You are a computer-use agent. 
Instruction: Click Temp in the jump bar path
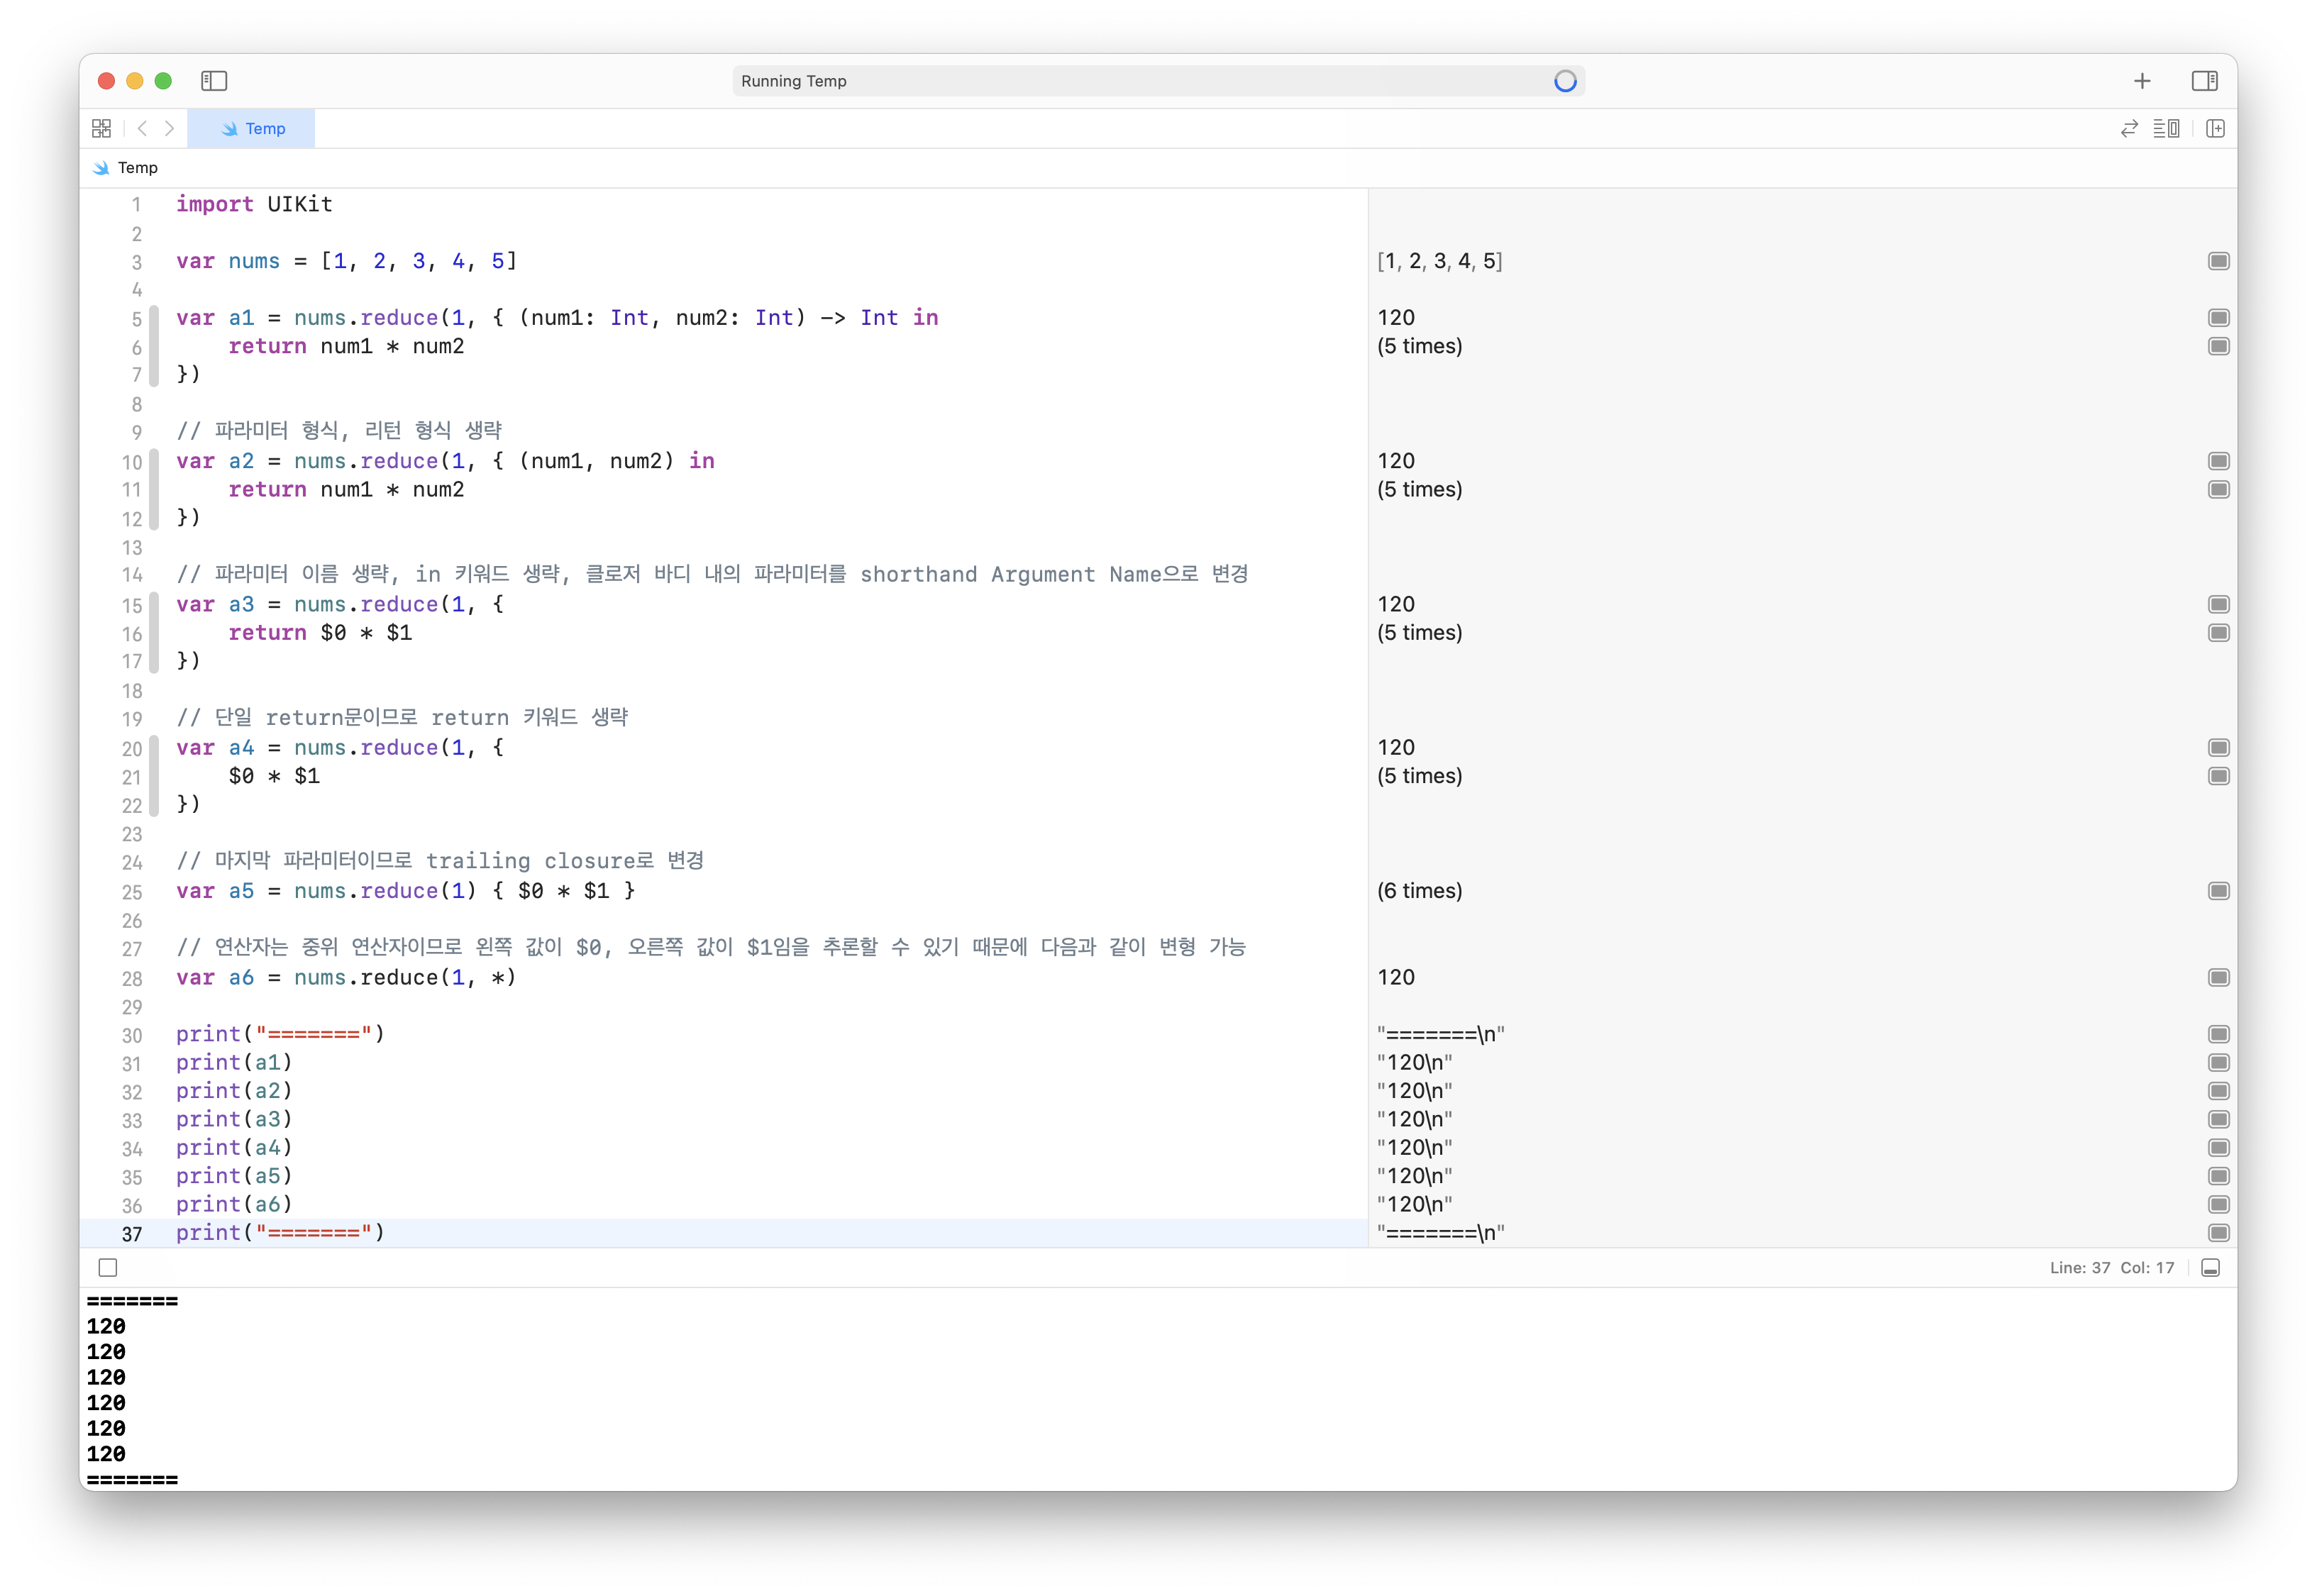click(x=137, y=168)
